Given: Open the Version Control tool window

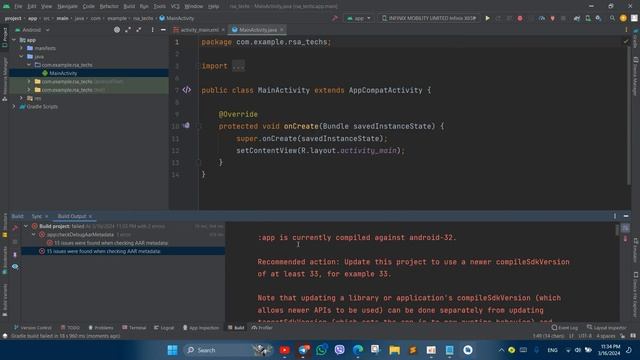Looking at the screenshot, I should 33,327.
